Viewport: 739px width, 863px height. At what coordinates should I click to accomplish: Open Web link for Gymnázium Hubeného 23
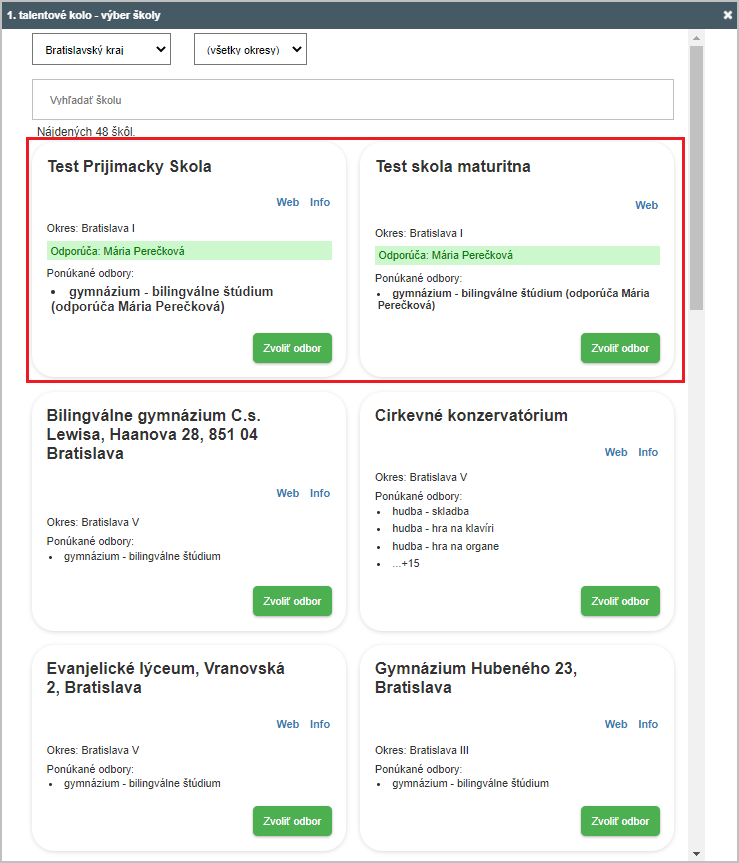pyautogui.click(x=616, y=724)
